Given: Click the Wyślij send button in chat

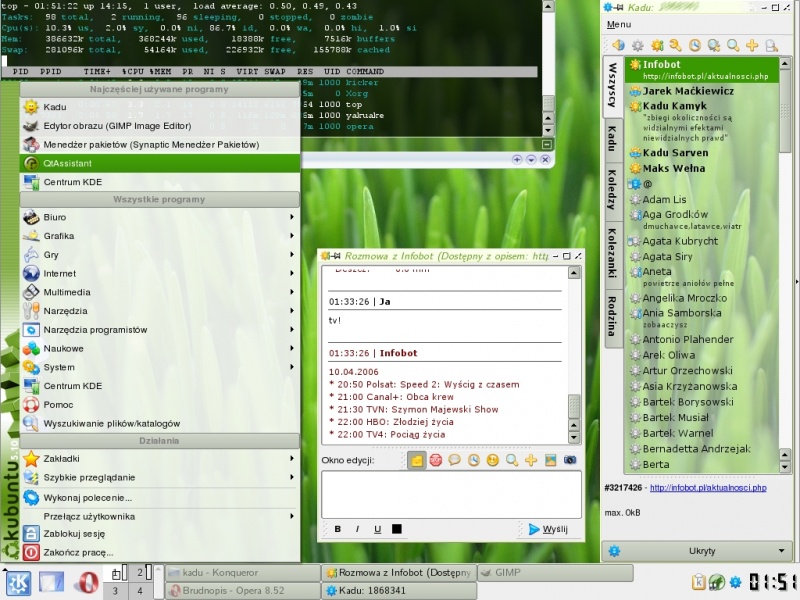Looking at the screenshot, I should coord(548,529).
